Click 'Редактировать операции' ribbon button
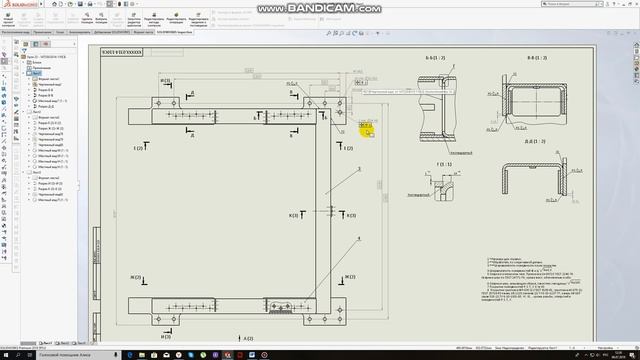The image size is (640, 360). (x=176, y=19)
